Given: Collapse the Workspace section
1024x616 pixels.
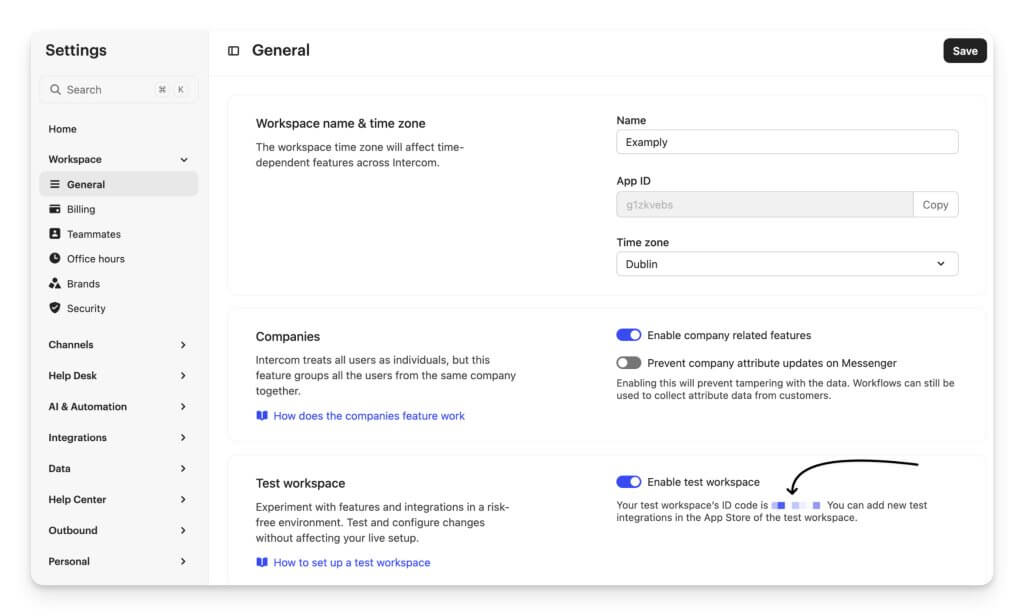Looking at the screenshot, I should pyautogui.click(x=183, y=158).
